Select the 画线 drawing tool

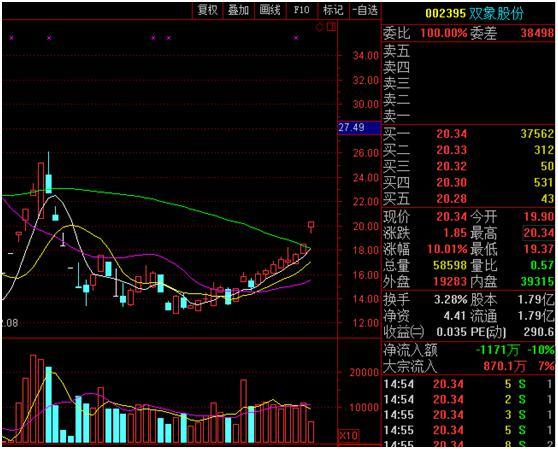tap(270, 10)
